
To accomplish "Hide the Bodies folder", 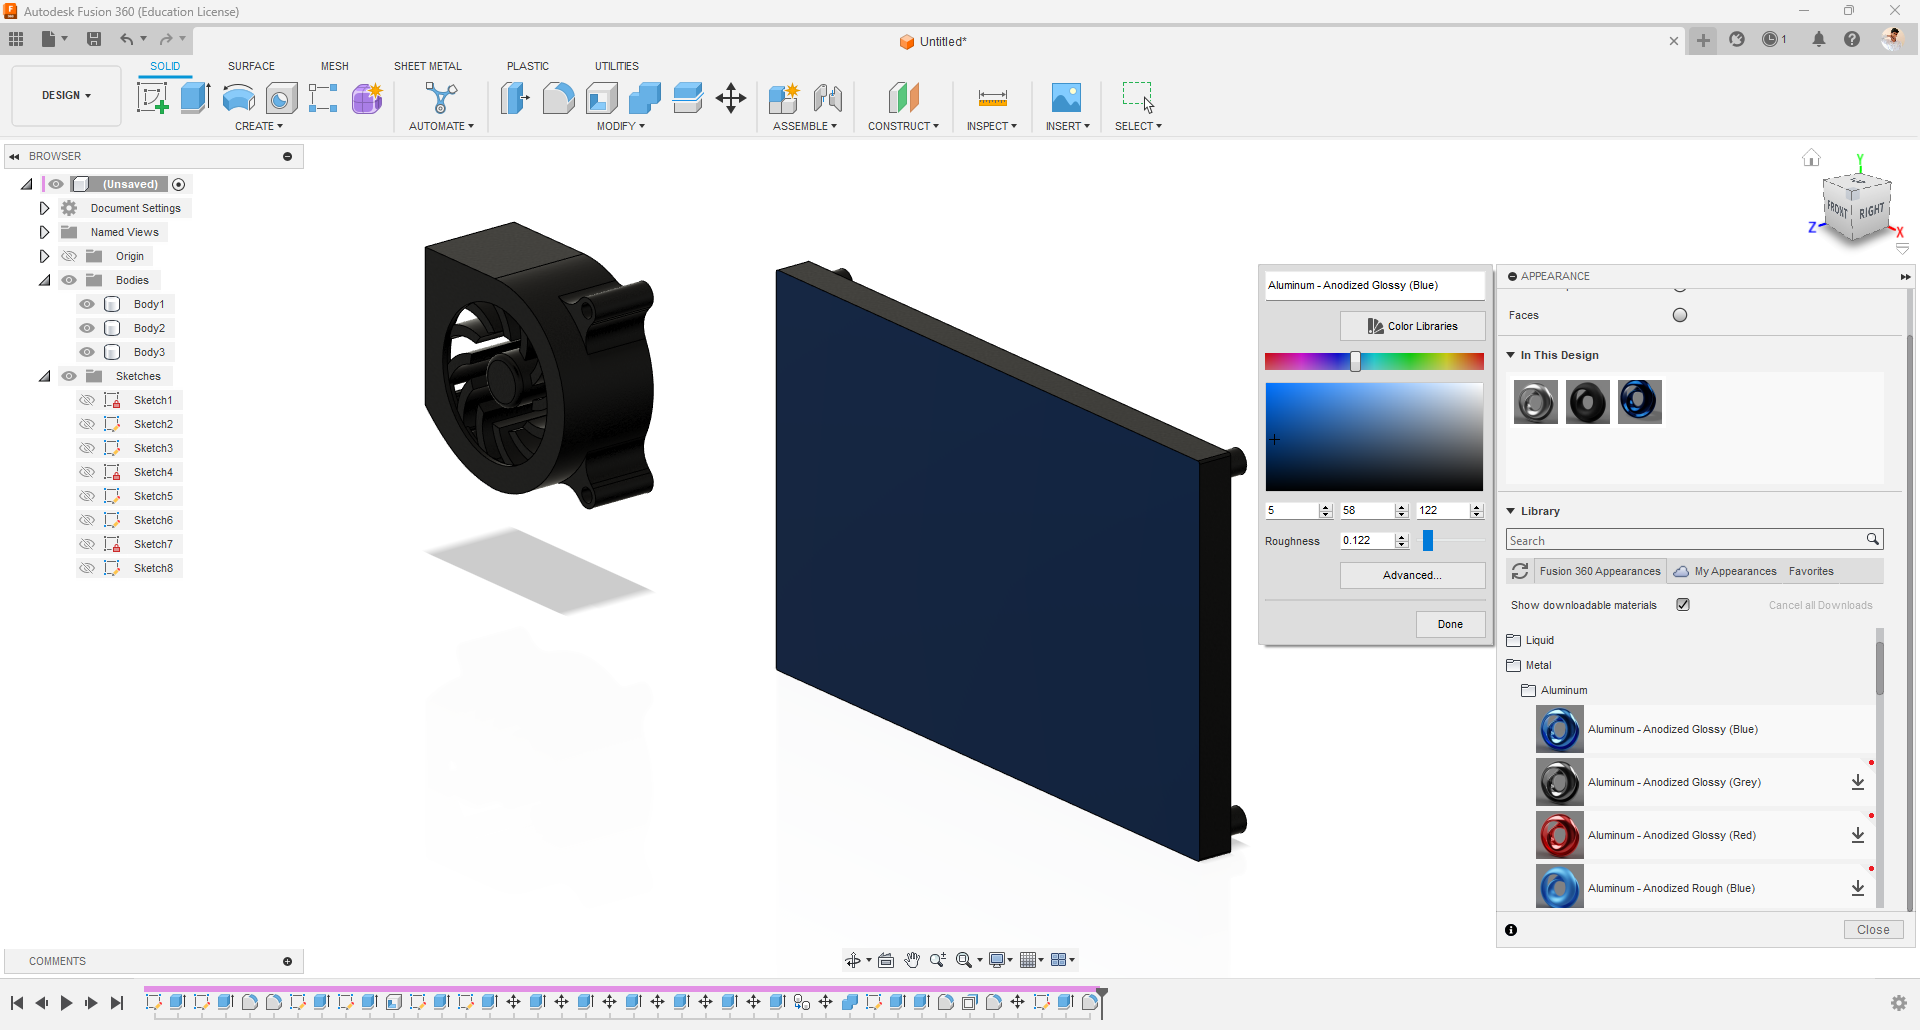I will (x=69, y=280).
